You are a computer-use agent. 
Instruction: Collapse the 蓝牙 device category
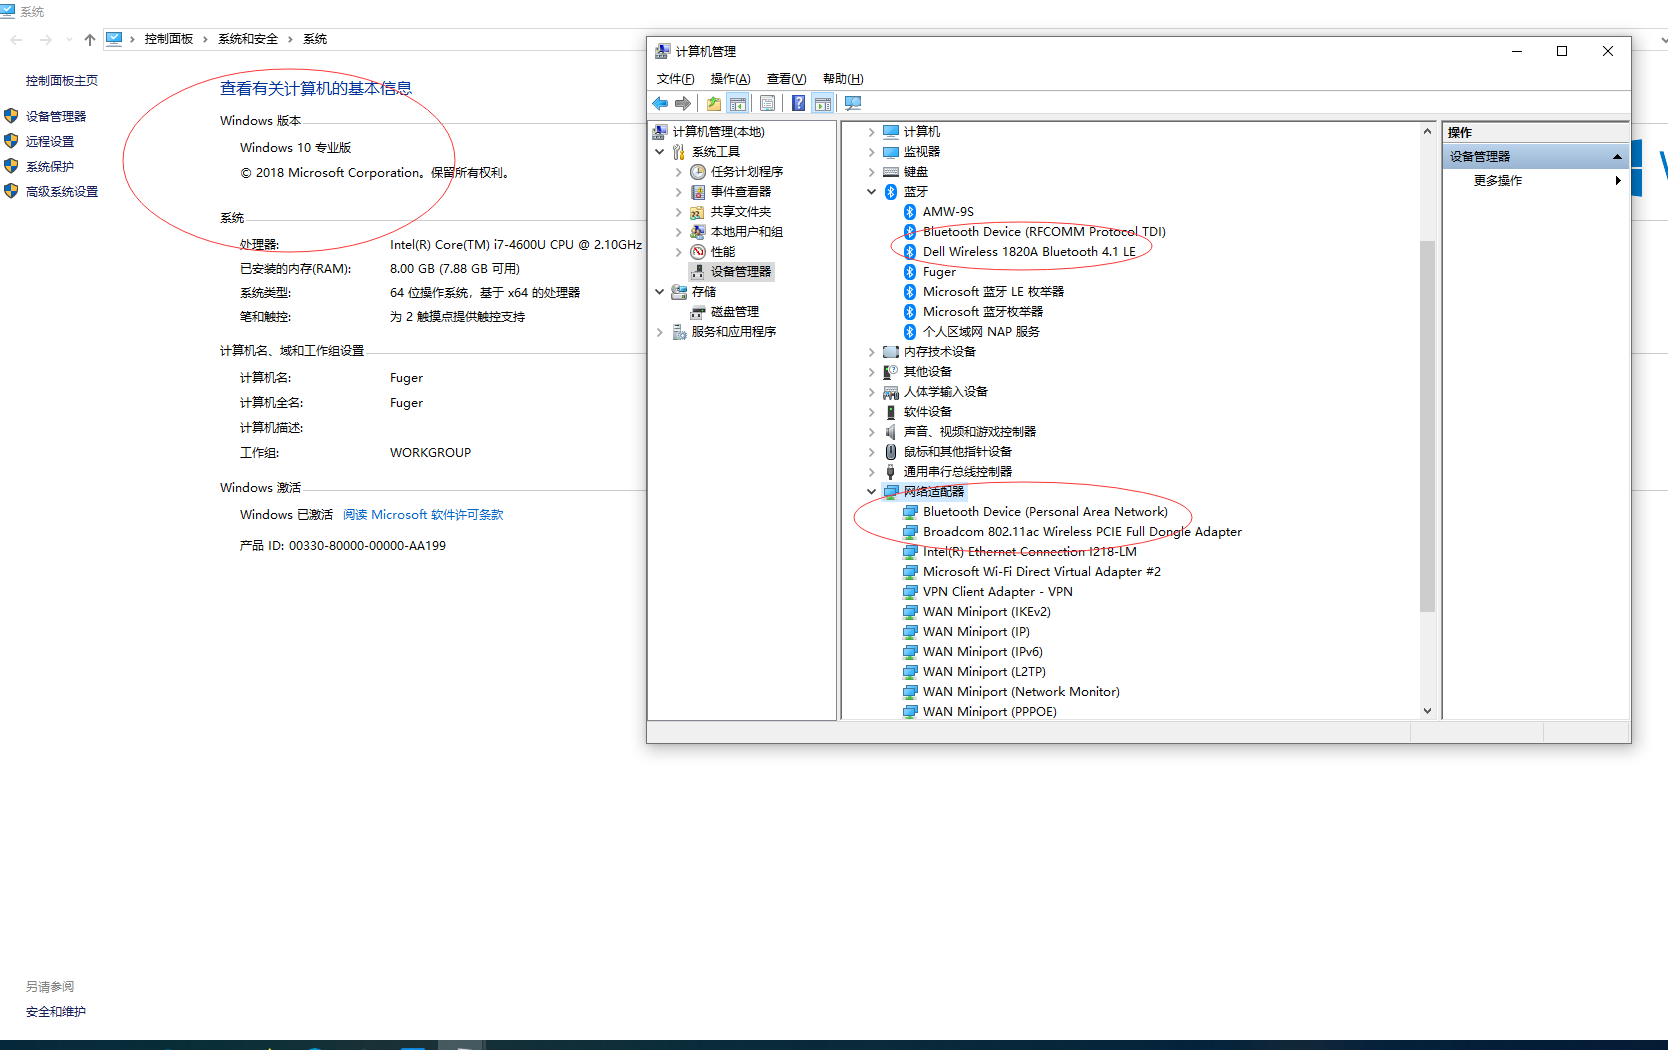(871, 191)
